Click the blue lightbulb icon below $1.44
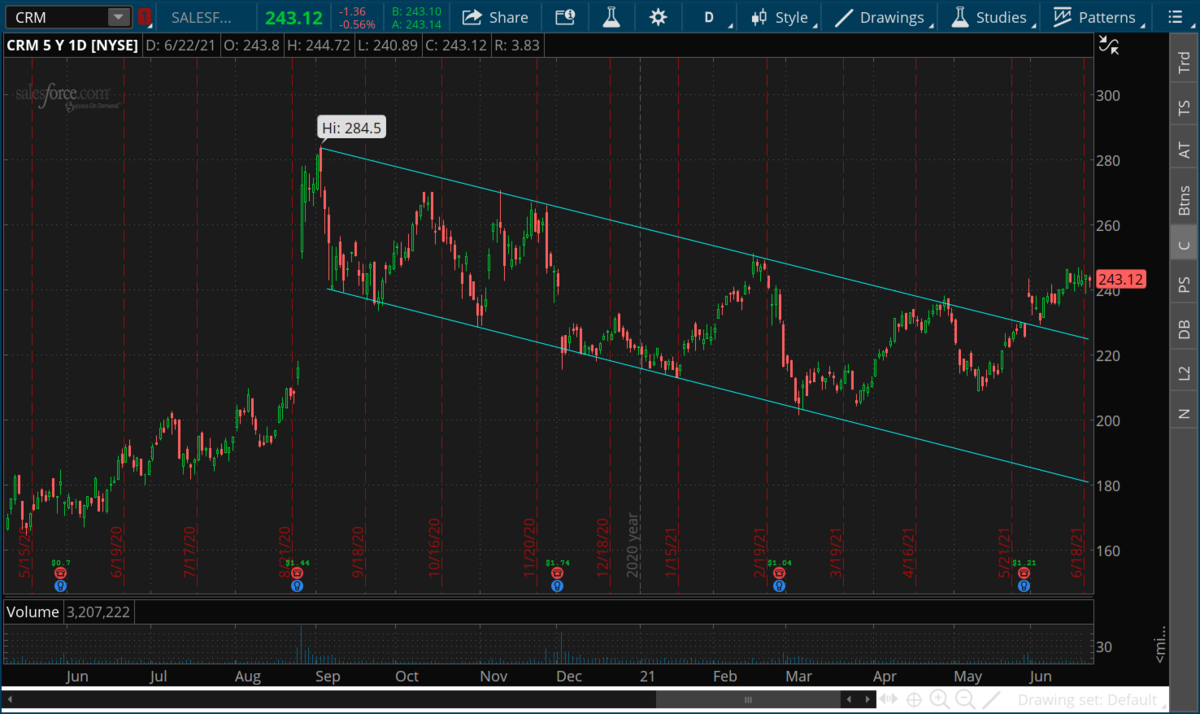The image size is (1200, 714). click(x=297, y=586)
